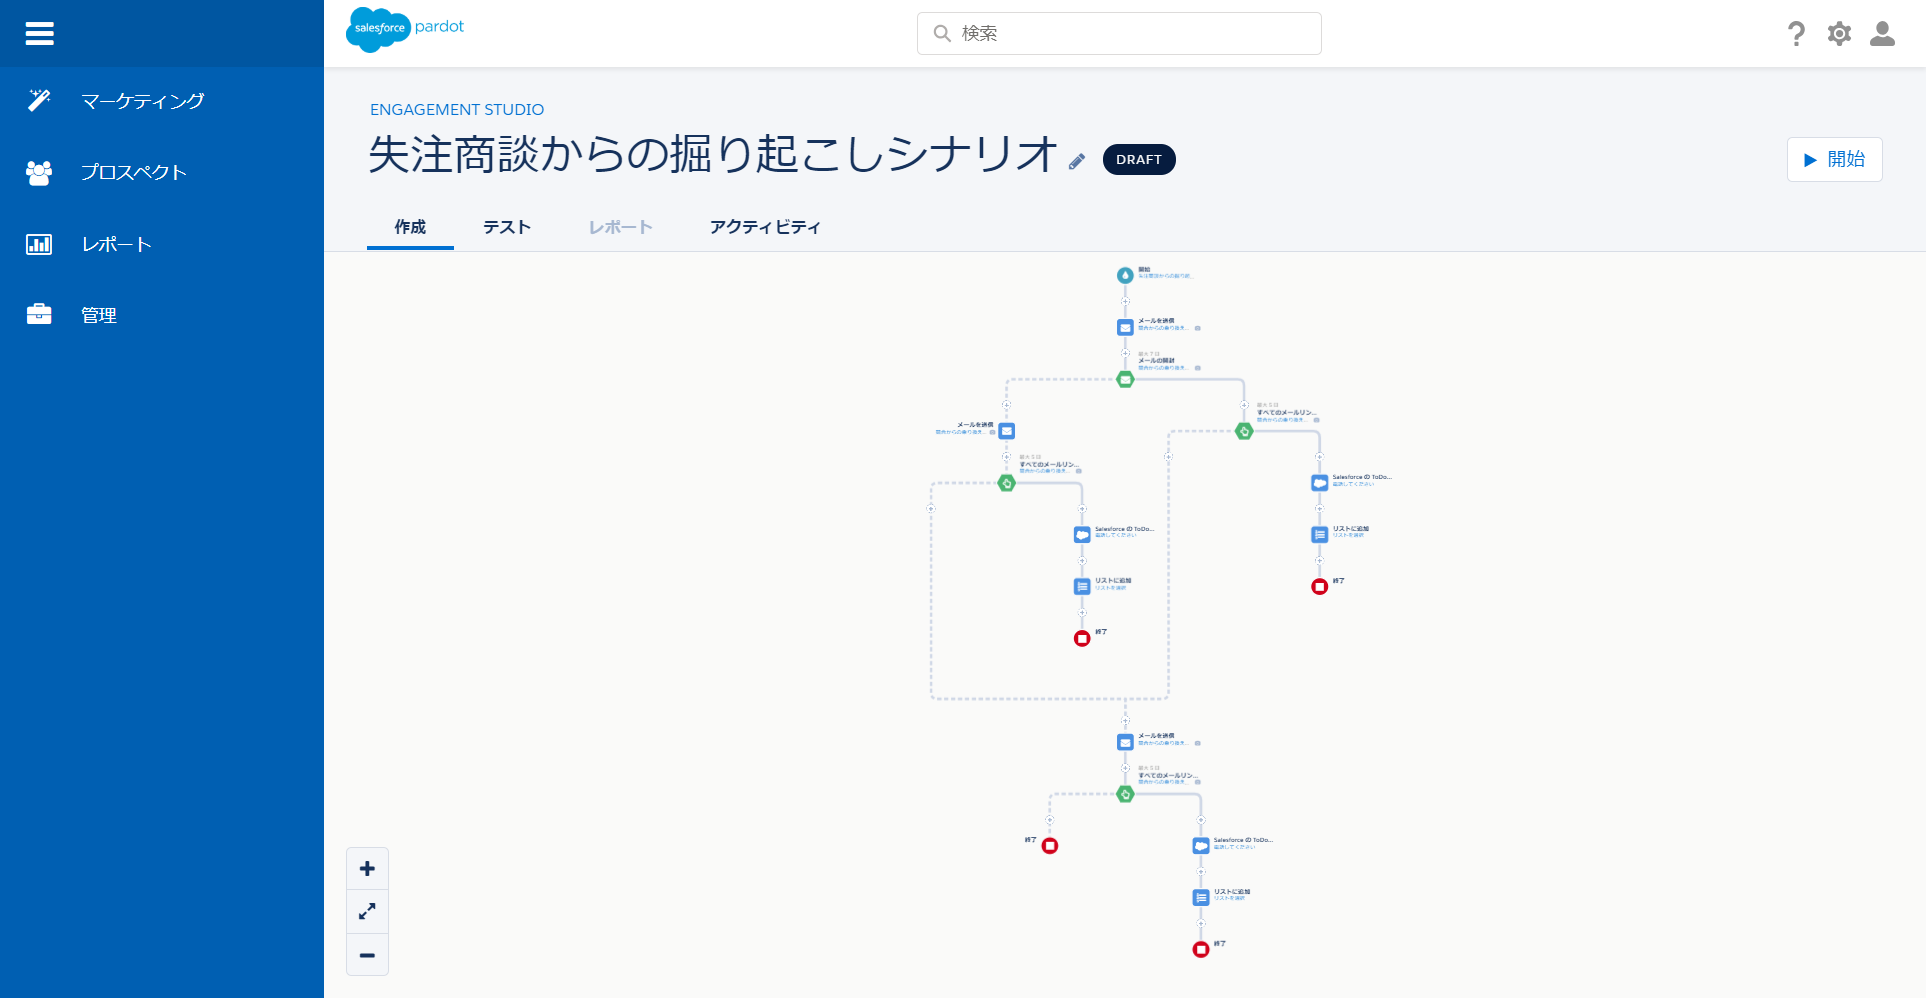Select Salesforce ToDo step on rightmost branch
This screenshot has width=1926, height=998.
(x=1320, y=483)
